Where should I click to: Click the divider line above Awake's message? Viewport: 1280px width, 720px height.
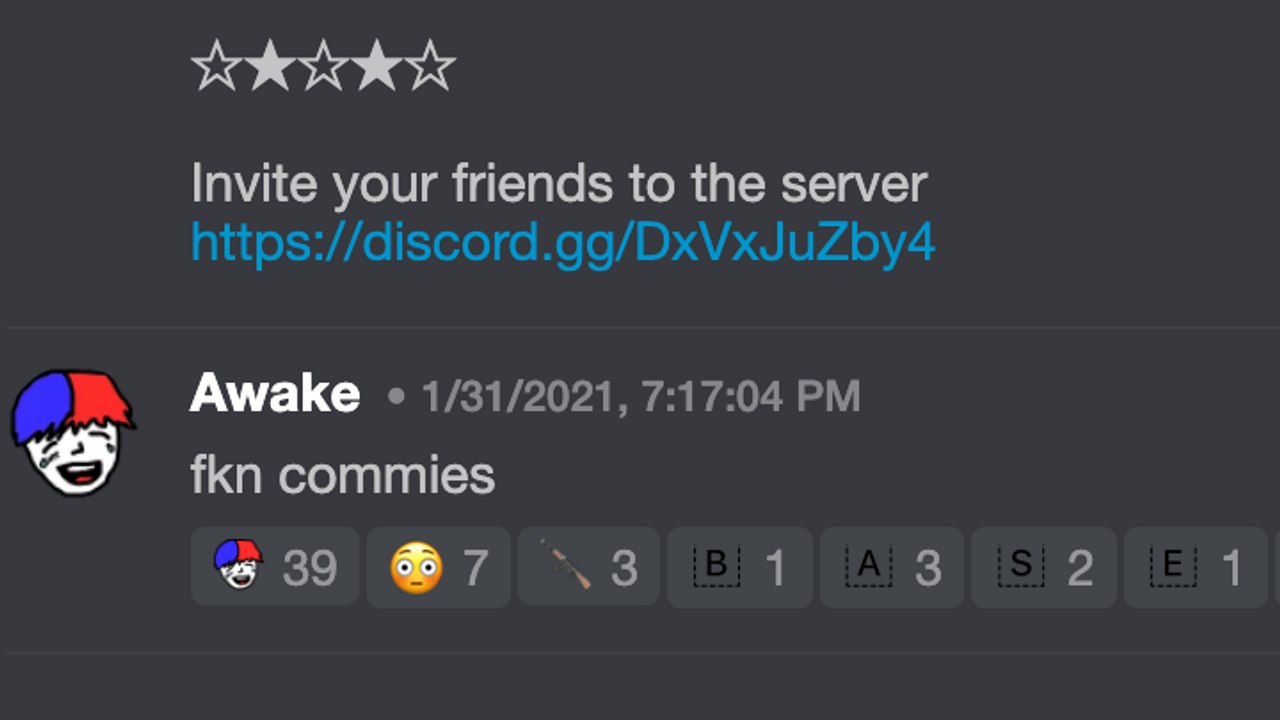pyautogui.click(x=640, y=327)
